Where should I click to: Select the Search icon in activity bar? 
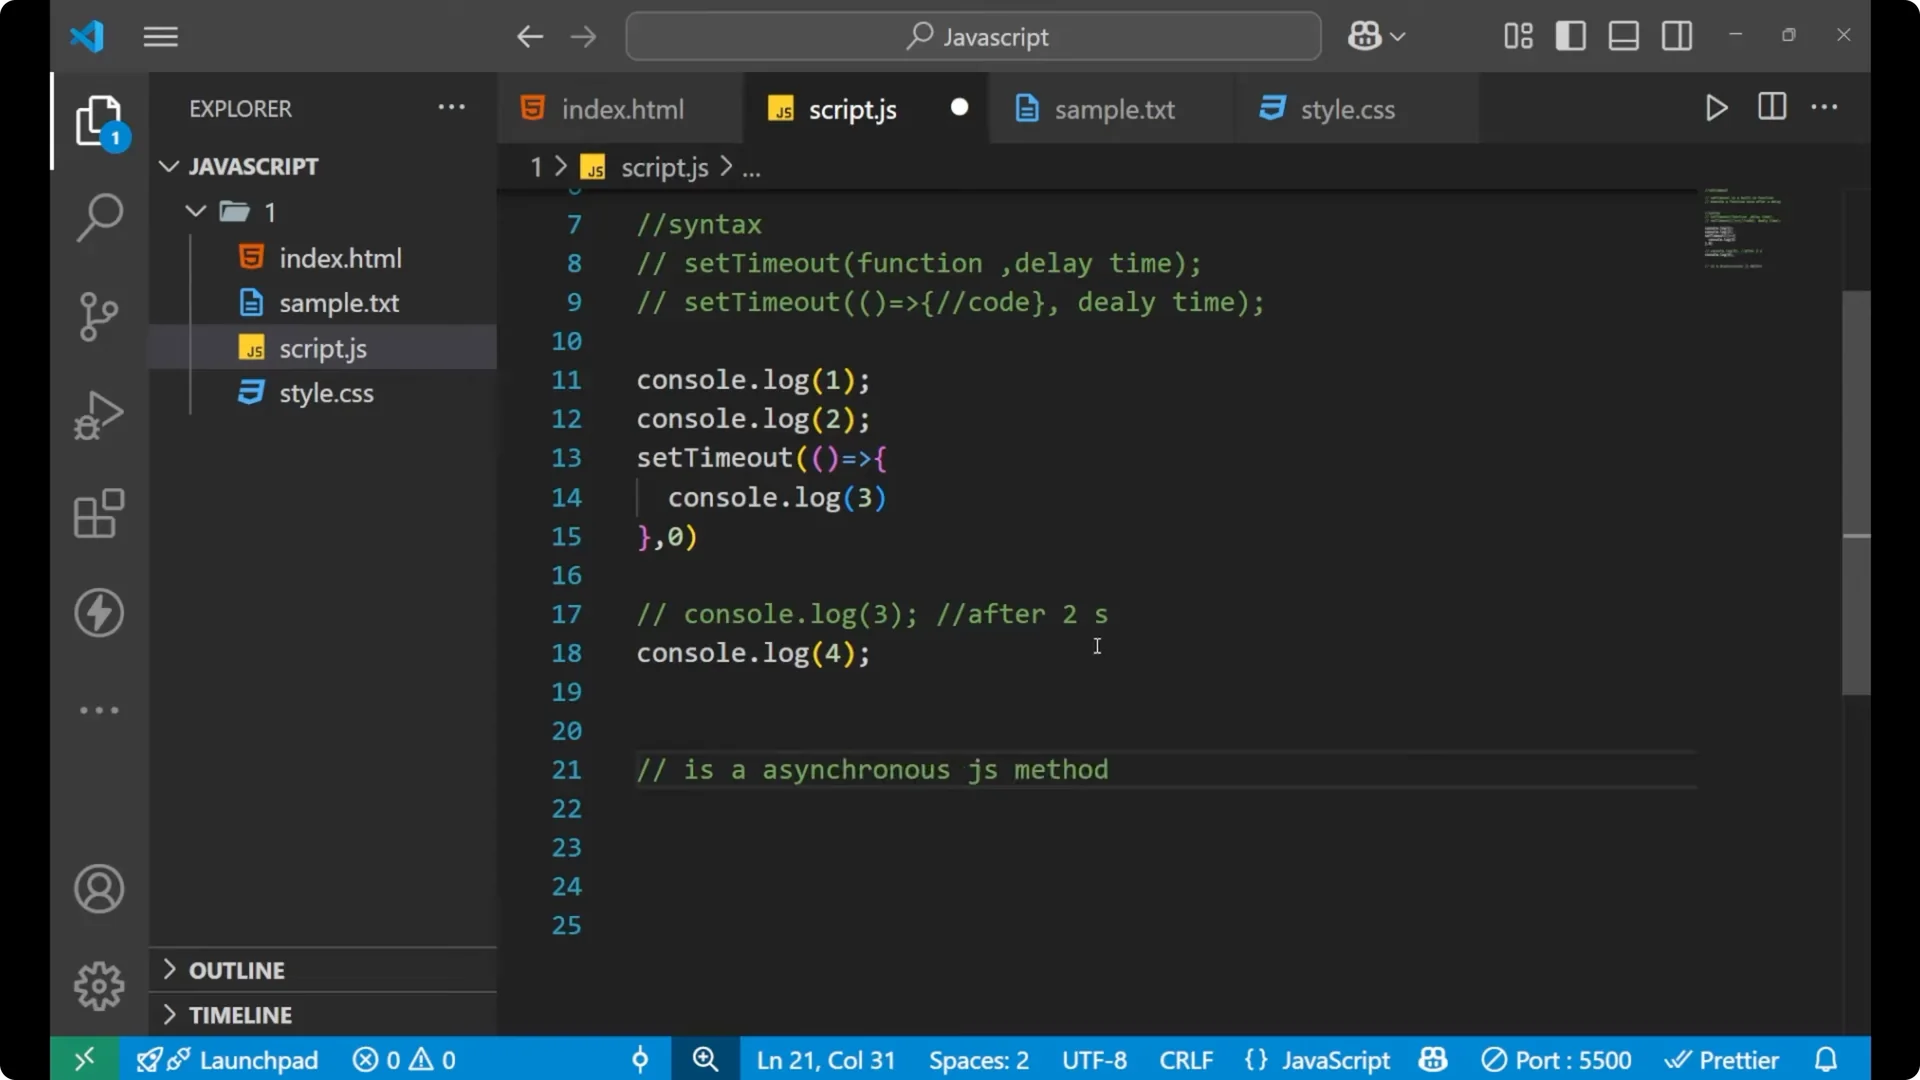coord(99,216)
